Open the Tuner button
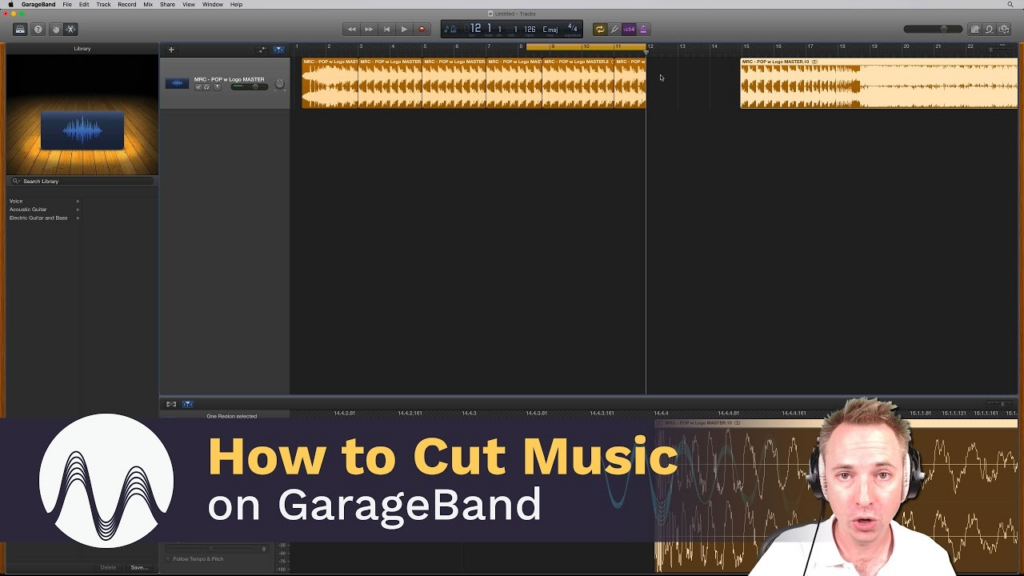1024x576 pixels. click(x=615, y=29)
